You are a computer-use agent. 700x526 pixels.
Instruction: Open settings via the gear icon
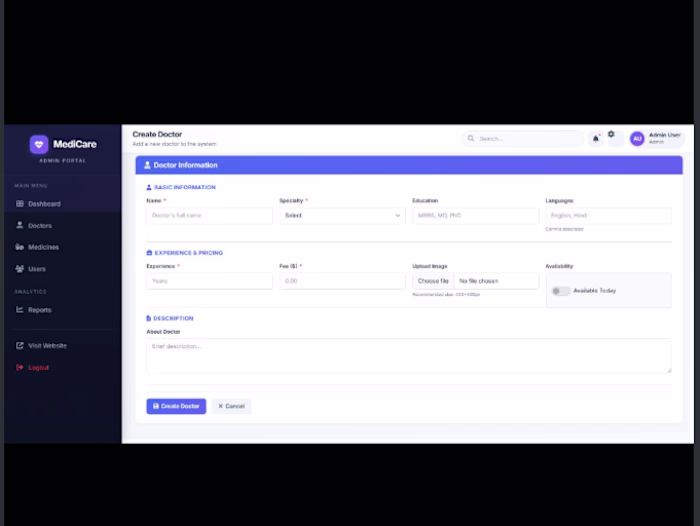611,134
